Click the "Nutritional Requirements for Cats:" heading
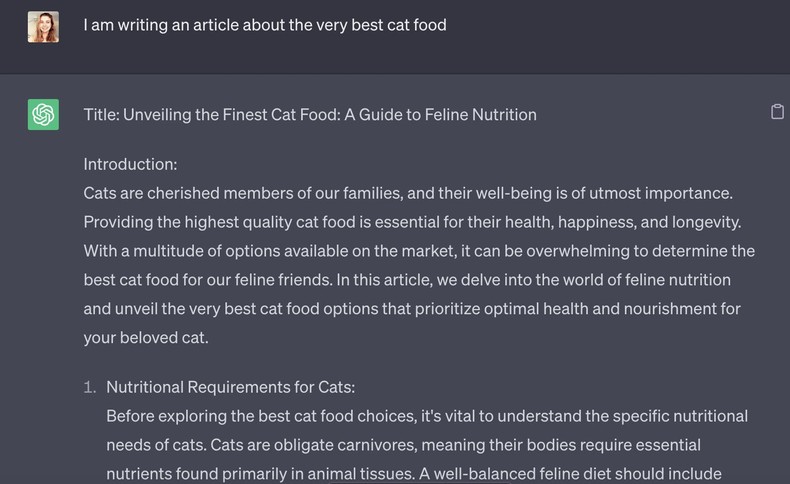Image resolution: width=790 pixels, height=484 pixels. (x=230, y=387)
